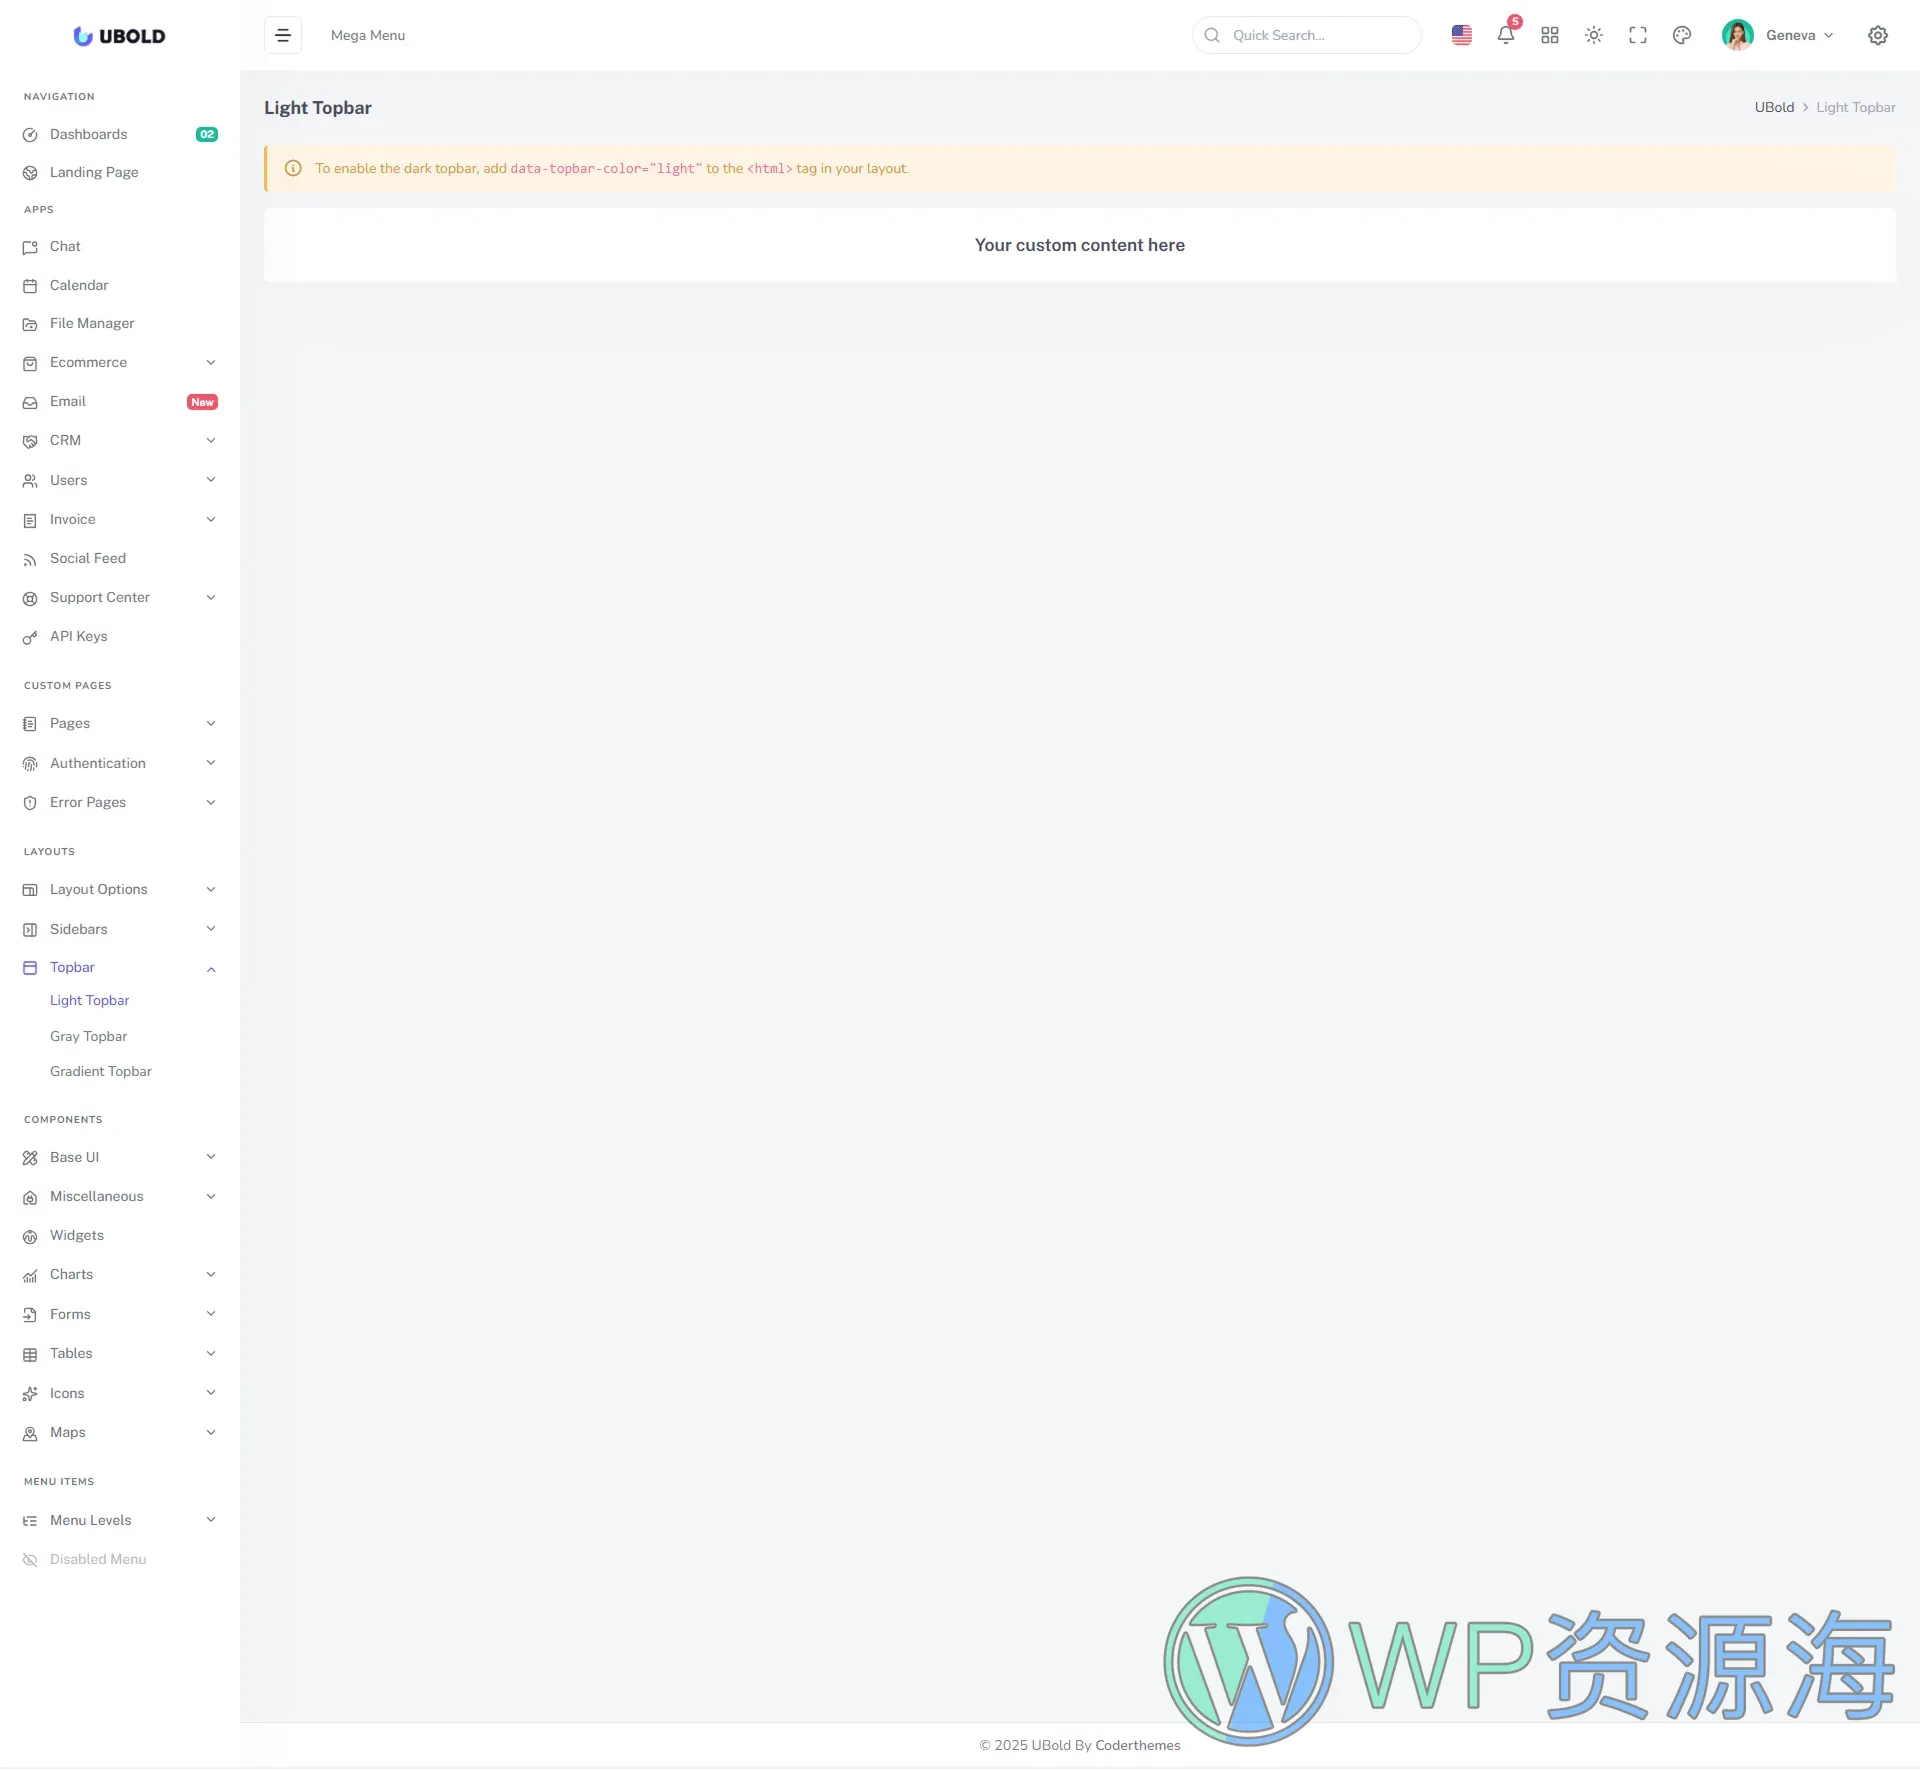Screen dimensions: 1920x1770
Task: Open Calendar in the sidebar
Action: 79,285
